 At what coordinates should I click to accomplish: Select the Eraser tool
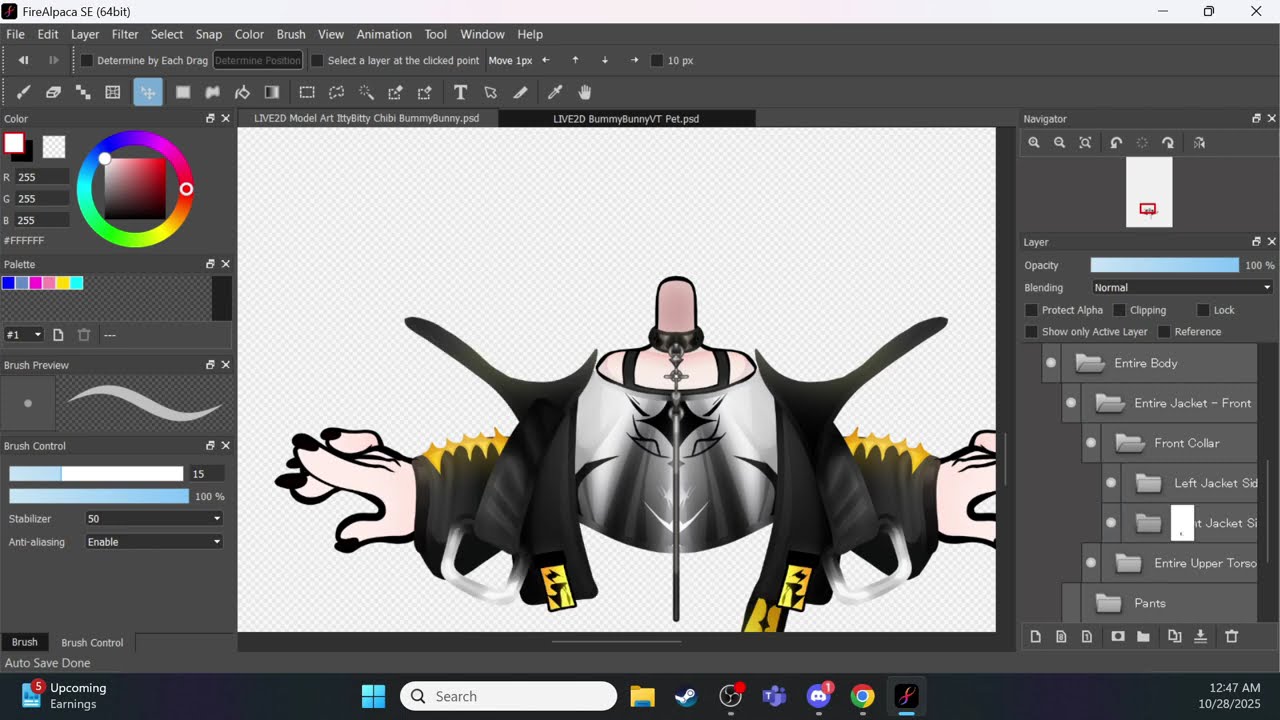tap(54, 92)
